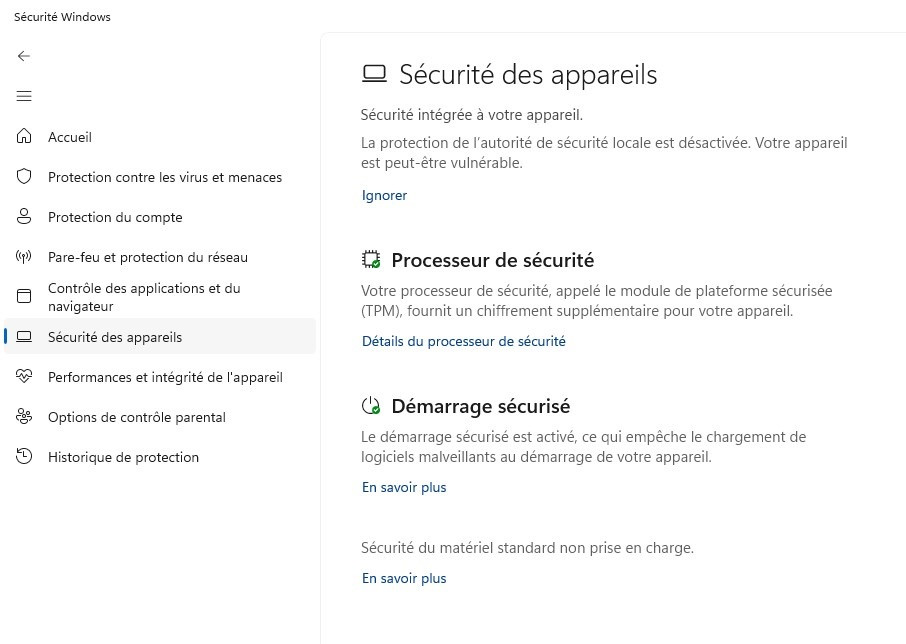Click the Accueil home icon
The height and width of the screenshot is (644, 906).
[24, 137]
